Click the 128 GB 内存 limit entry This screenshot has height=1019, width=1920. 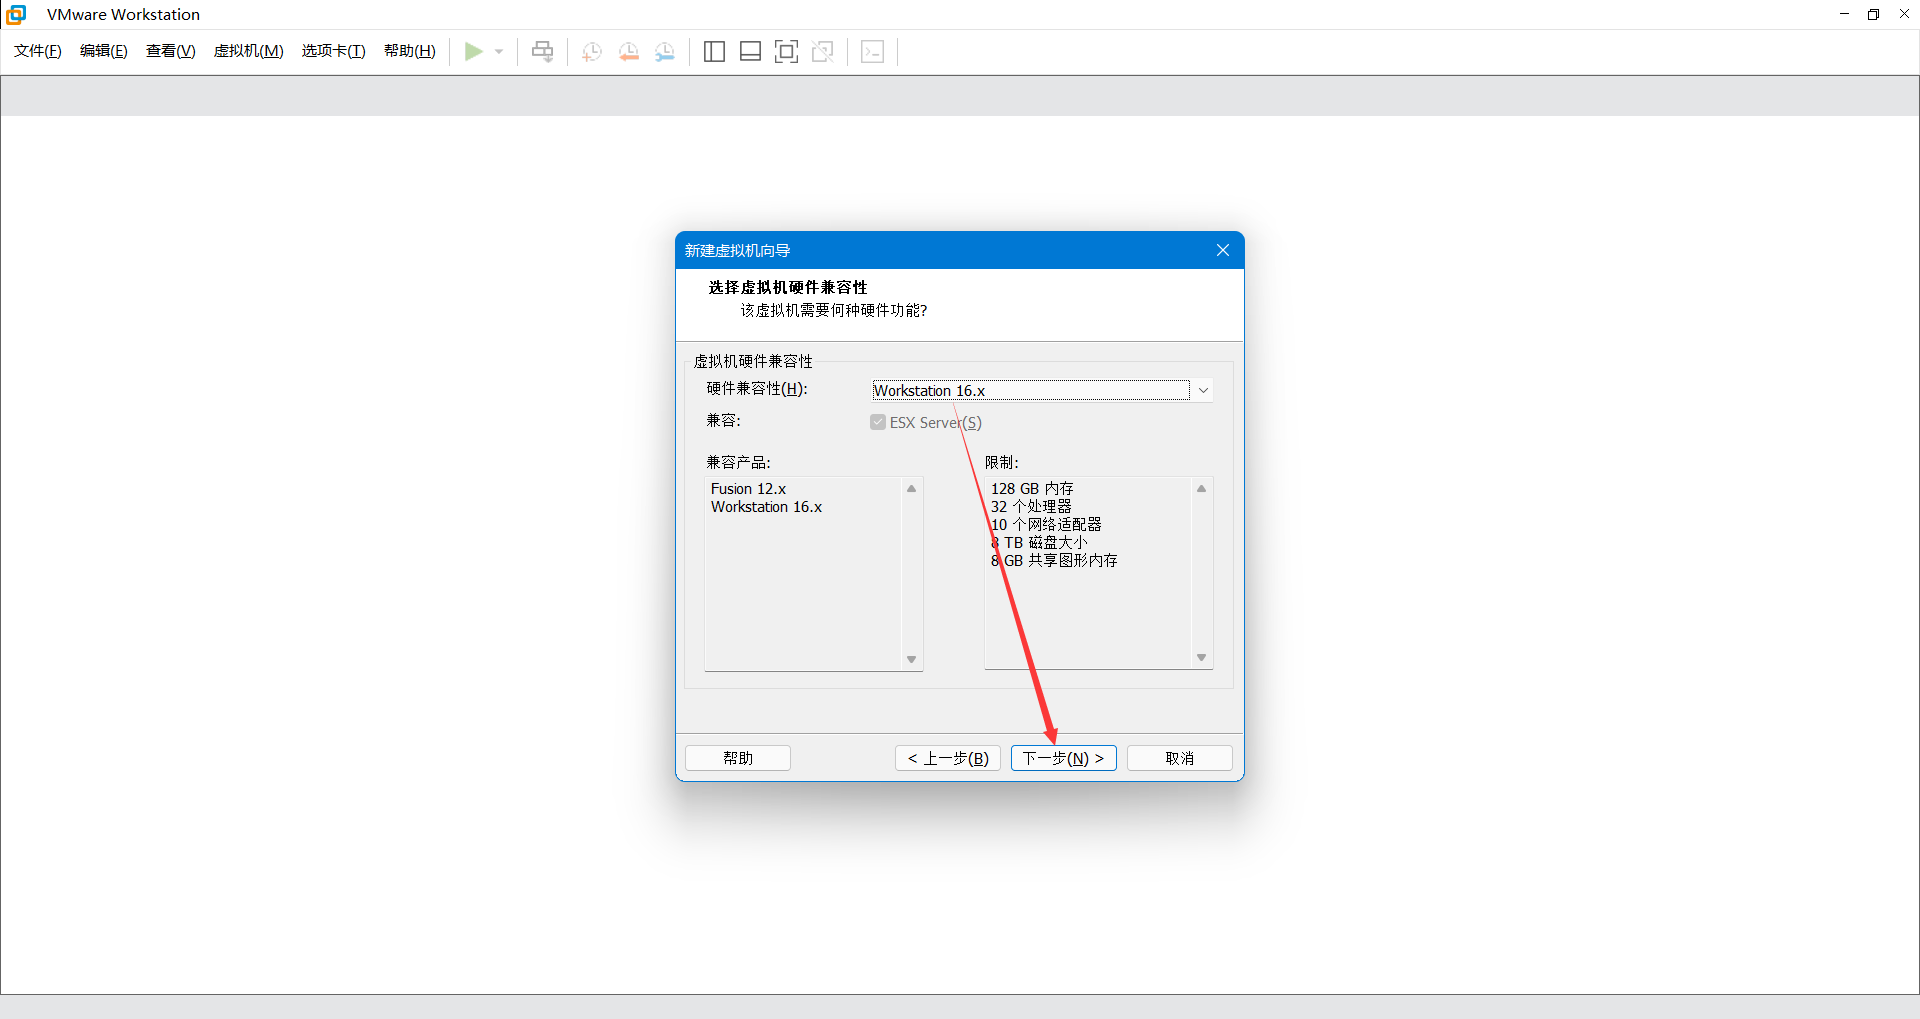coord(1032,489)
